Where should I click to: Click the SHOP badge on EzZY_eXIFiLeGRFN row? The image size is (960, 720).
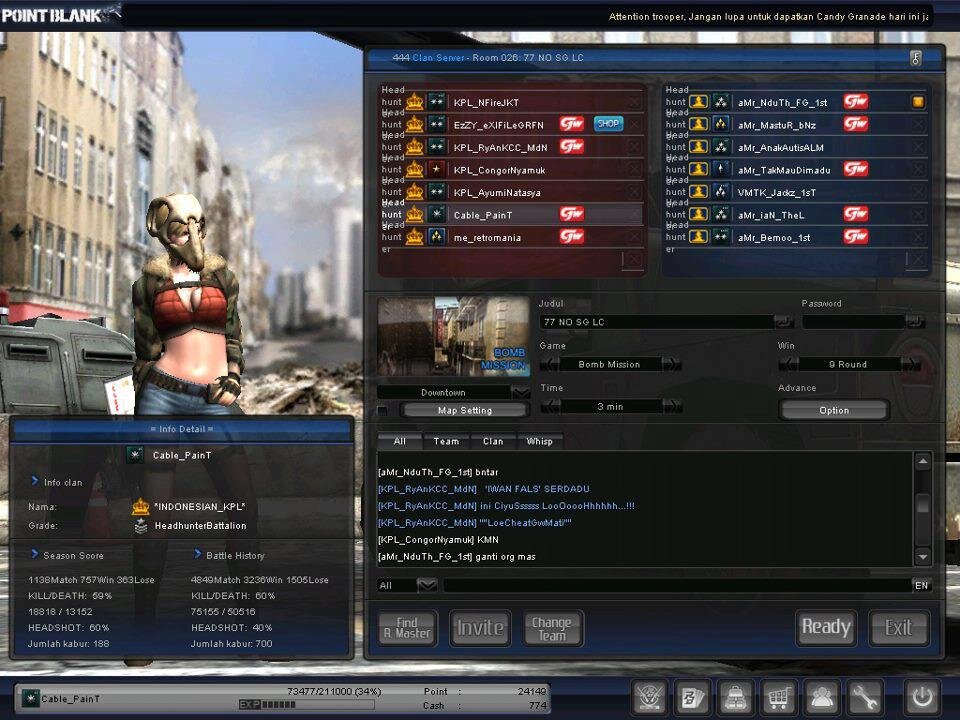[x=608, y=124]
